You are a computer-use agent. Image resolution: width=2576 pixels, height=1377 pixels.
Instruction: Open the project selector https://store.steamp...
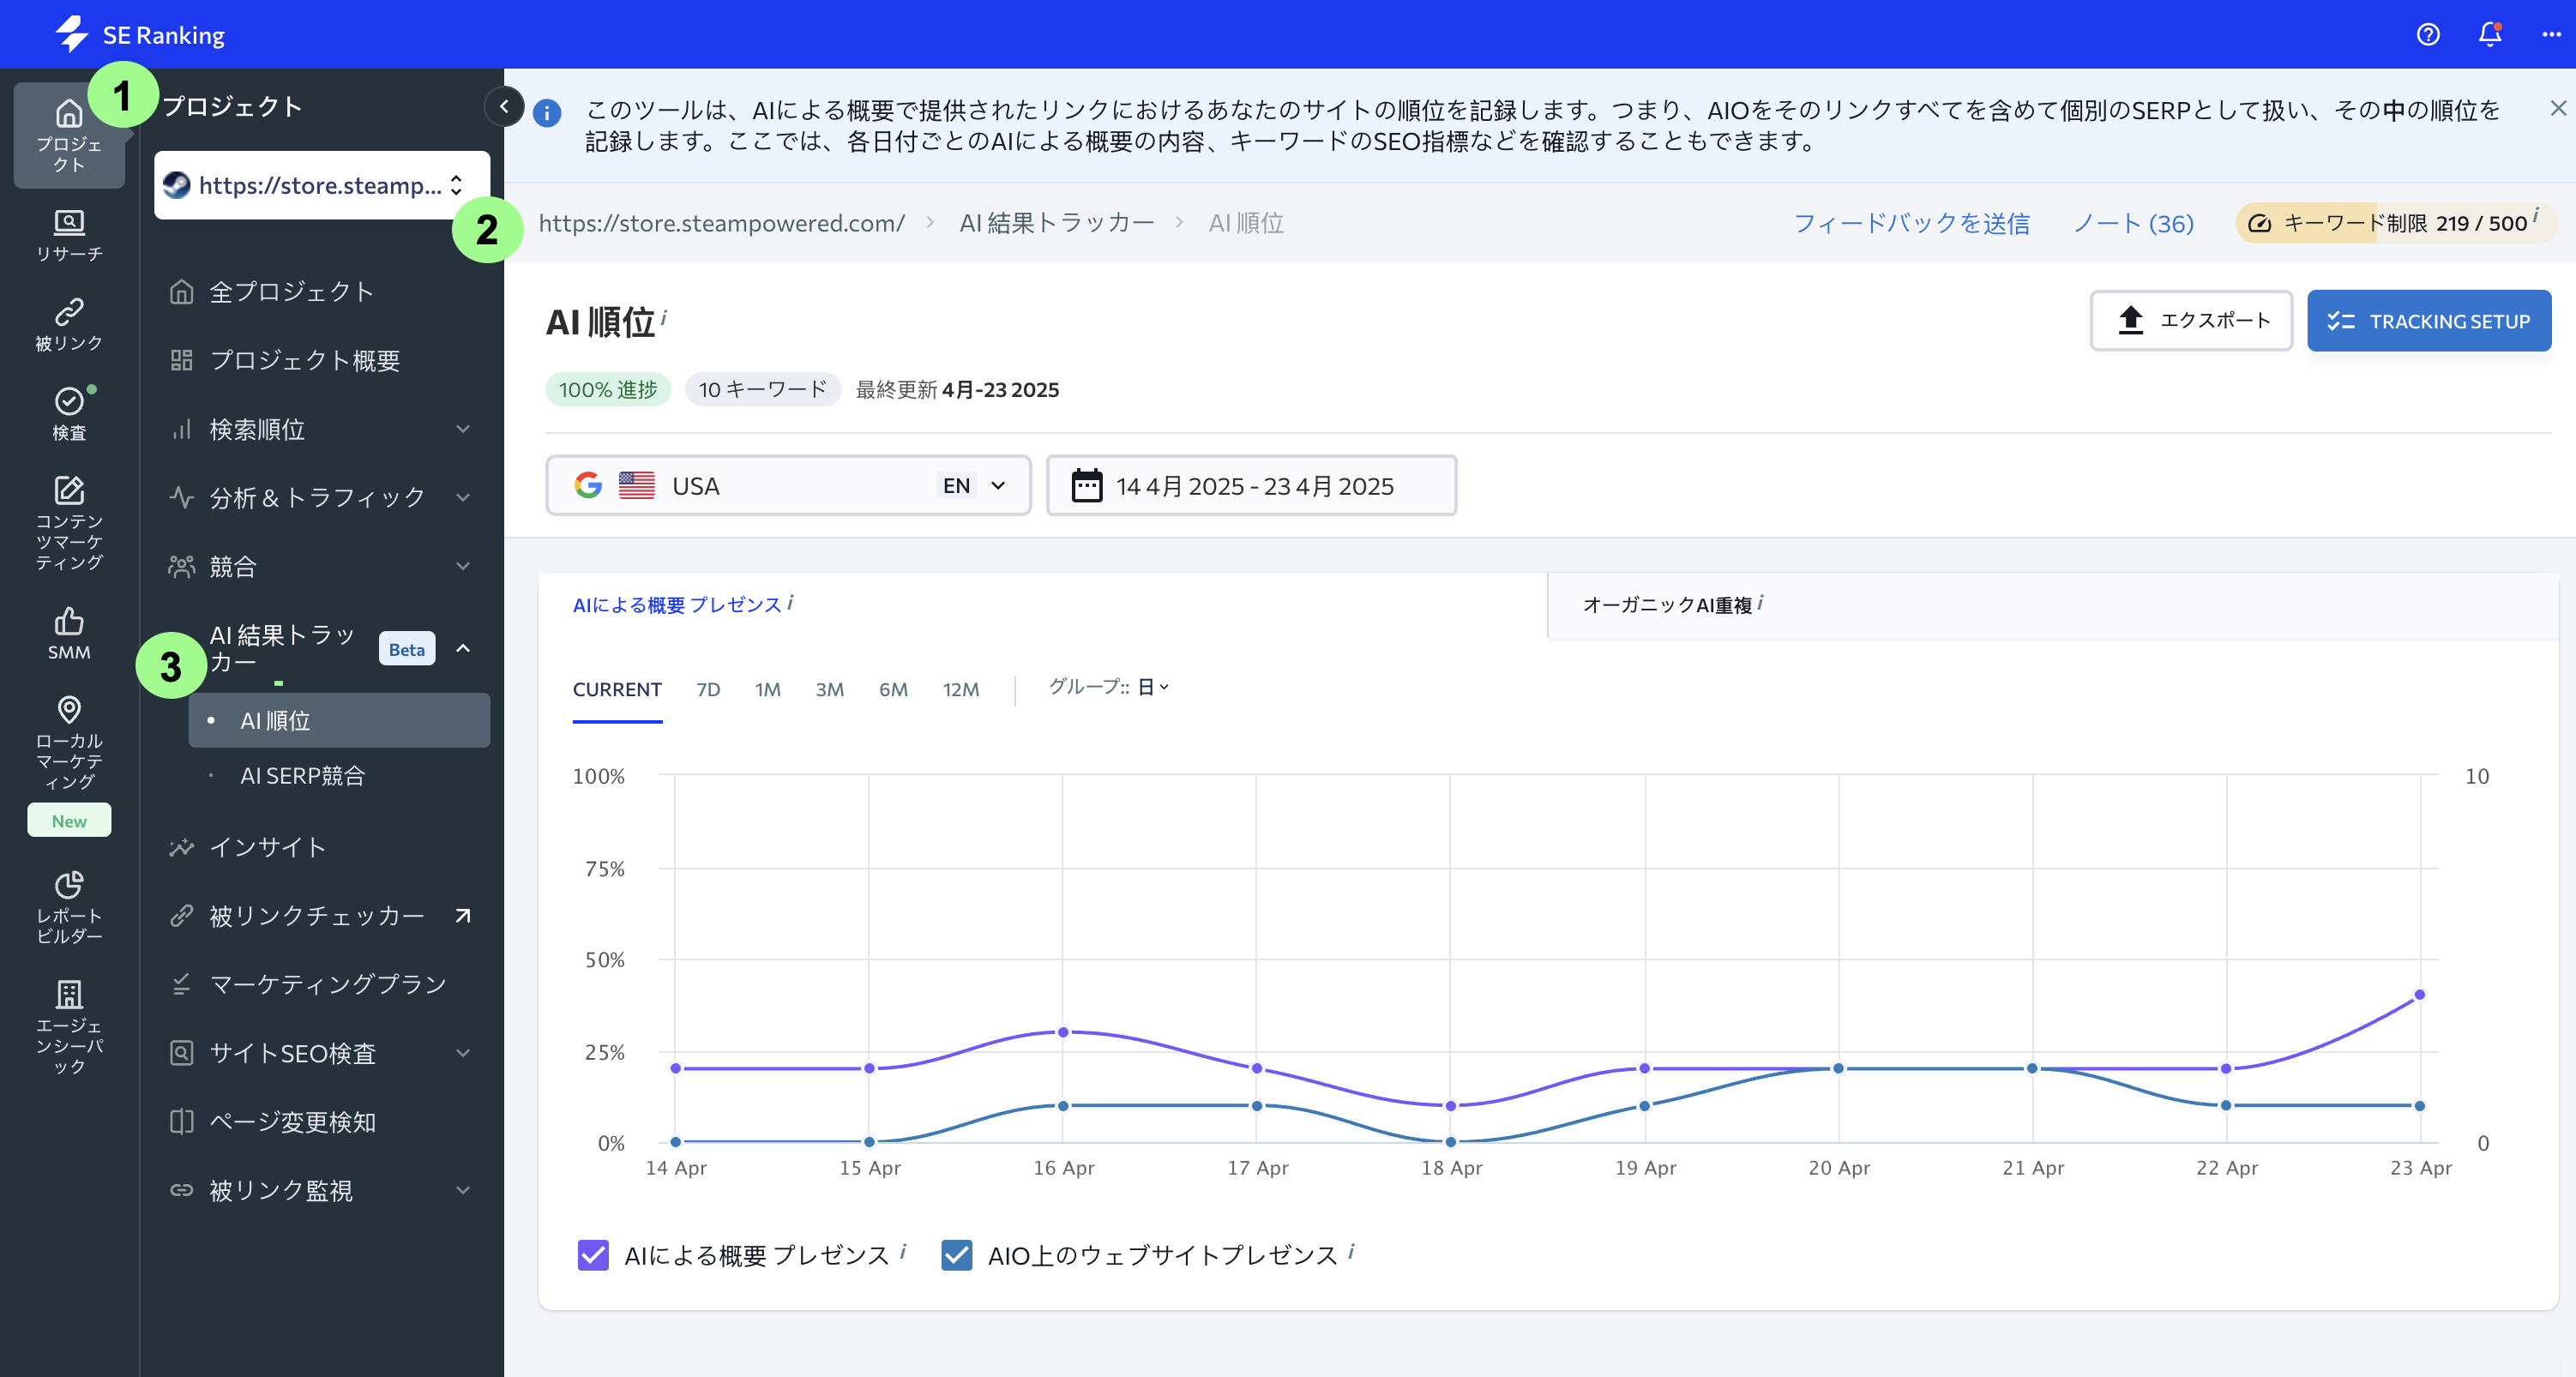pos(322,185)
